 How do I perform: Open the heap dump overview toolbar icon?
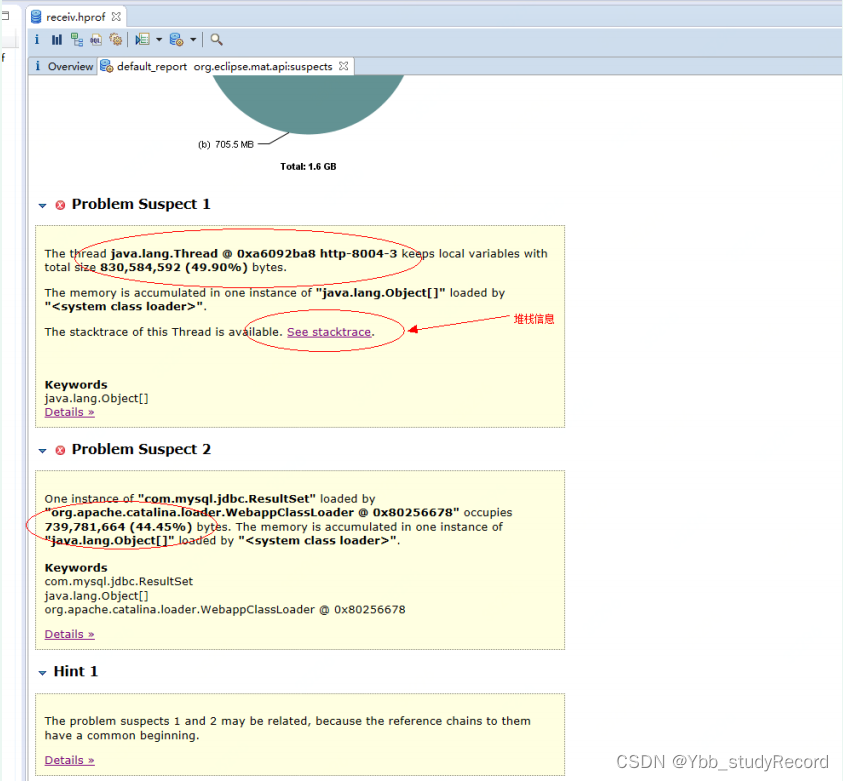click(x=37, y=39)
